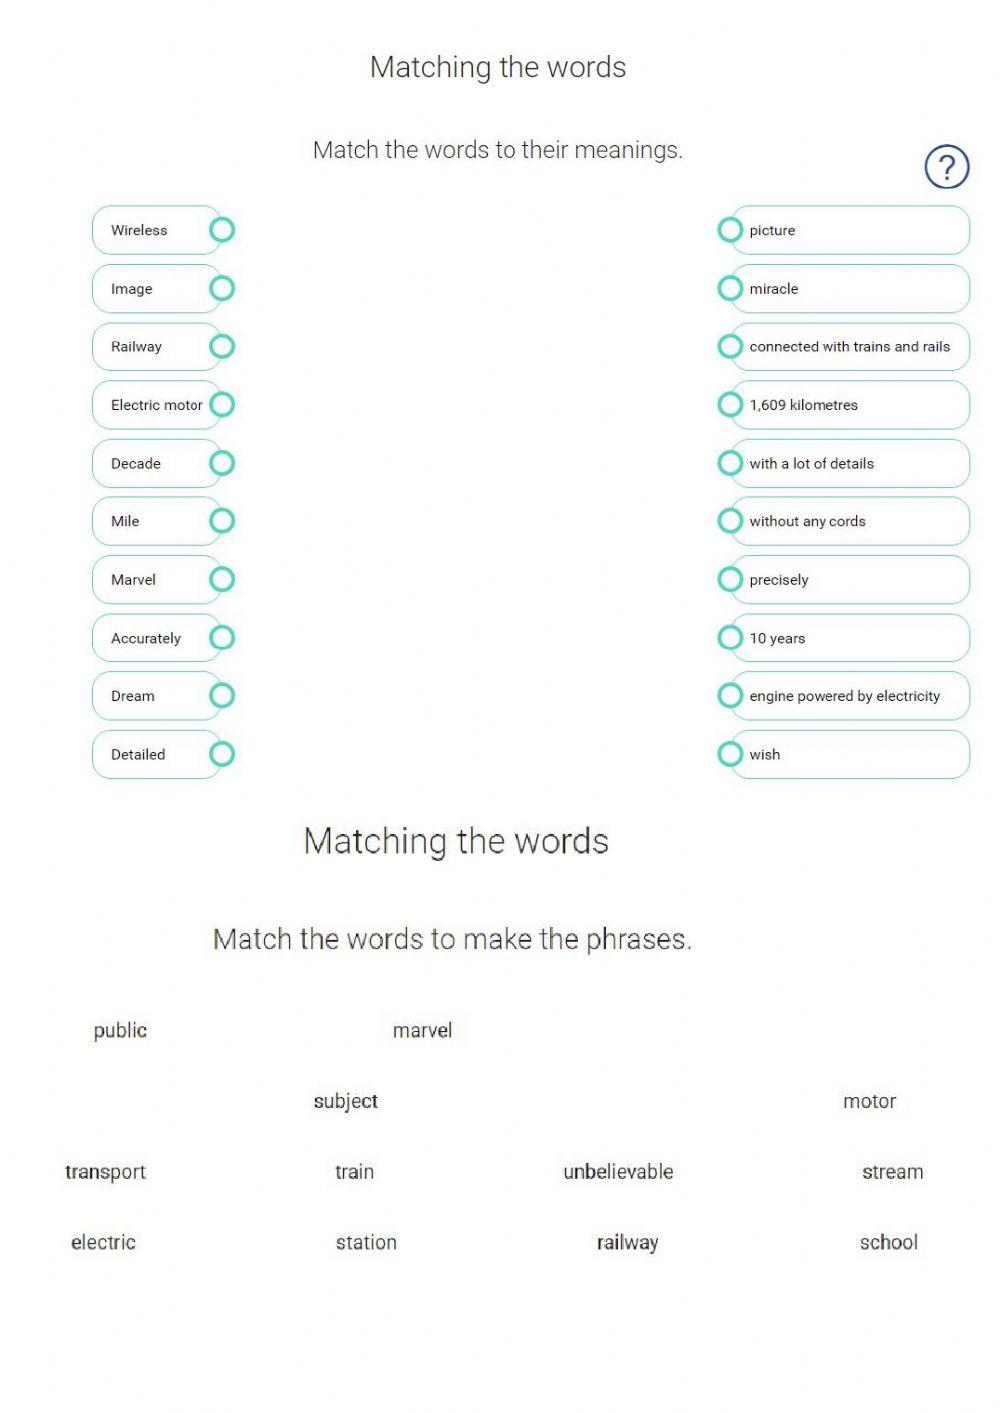Select the 'engine powered by electricity' meaning
Image resolution: width=1000 pixels, height=1413 pixels.
tap(850, 696)
